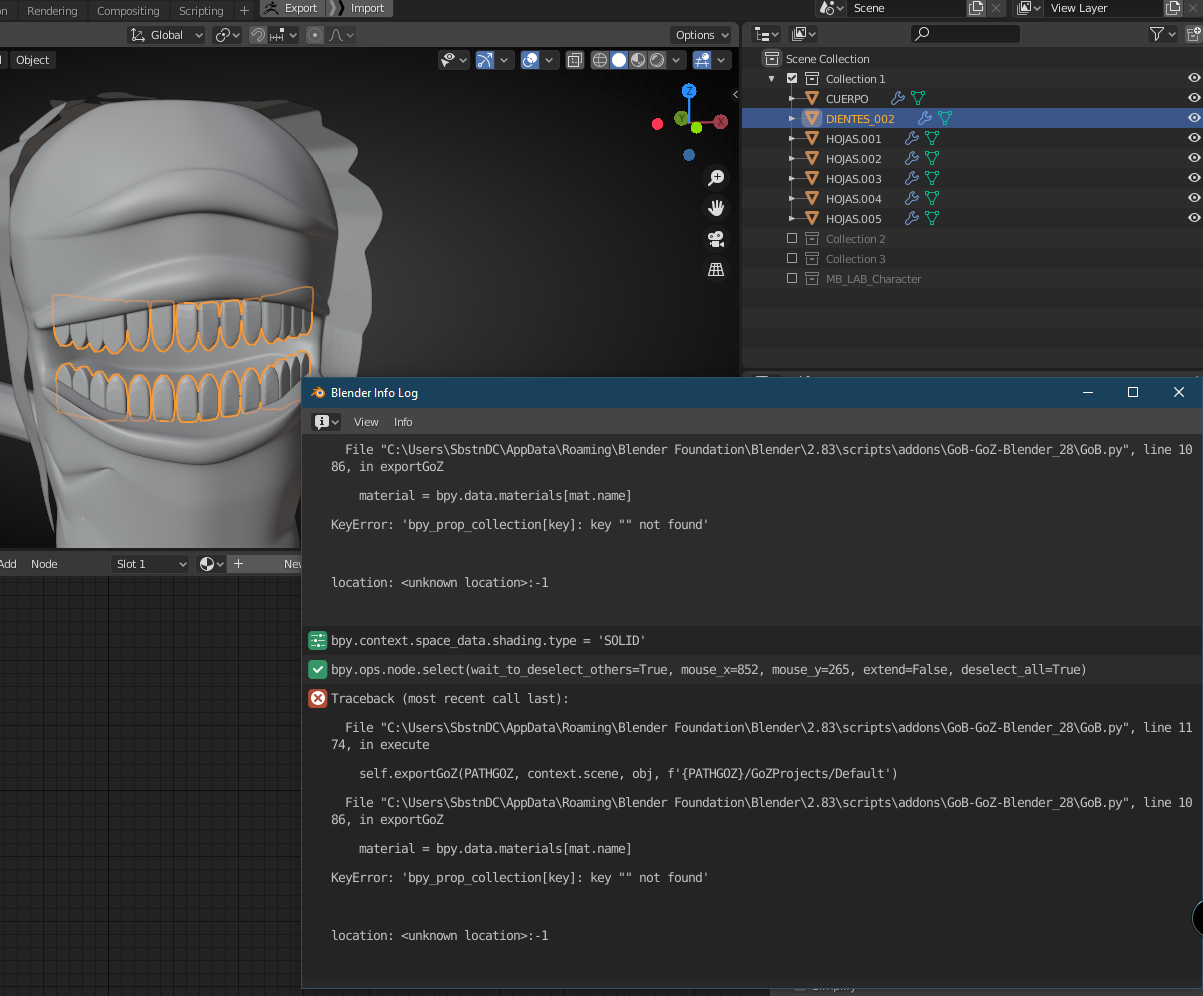The height and width of the screenshot is (996, 1203).
Task: Click the CUERPO mesh data icon
Action: click(918, 99)
